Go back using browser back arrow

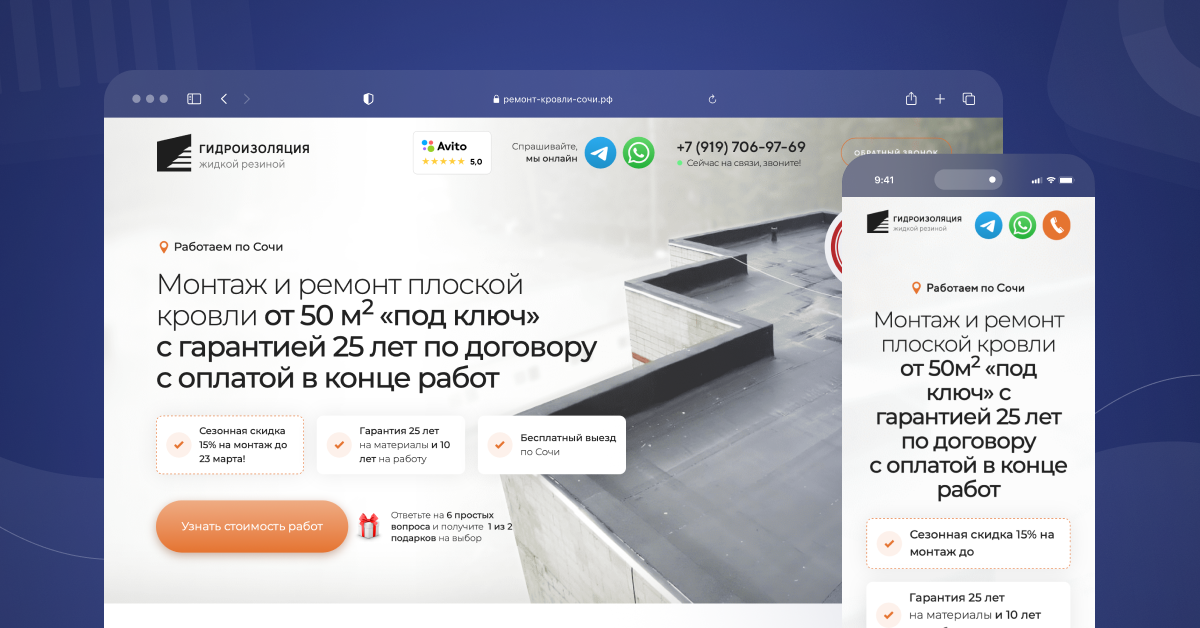(224, 99)
